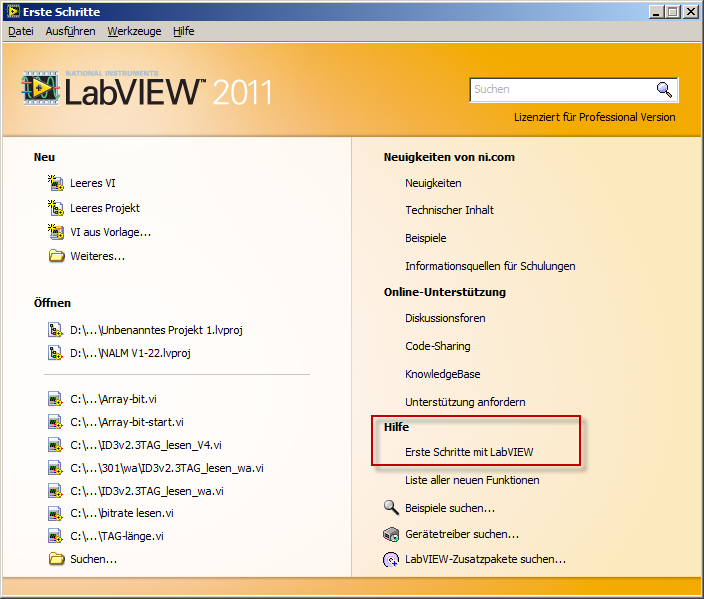Click the Gerätetreiber suchen icon

tap(391, 534)
